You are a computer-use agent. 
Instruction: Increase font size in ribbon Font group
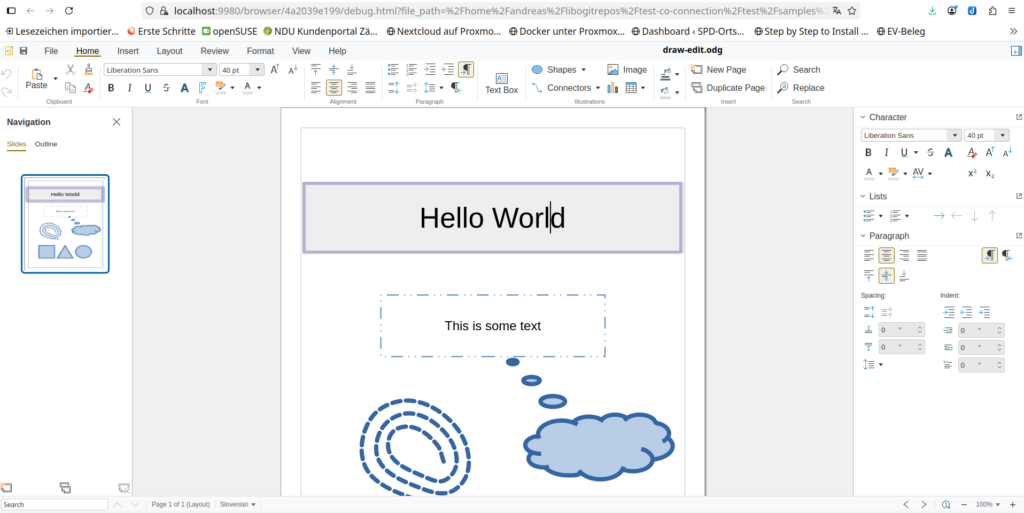point(275,70)
